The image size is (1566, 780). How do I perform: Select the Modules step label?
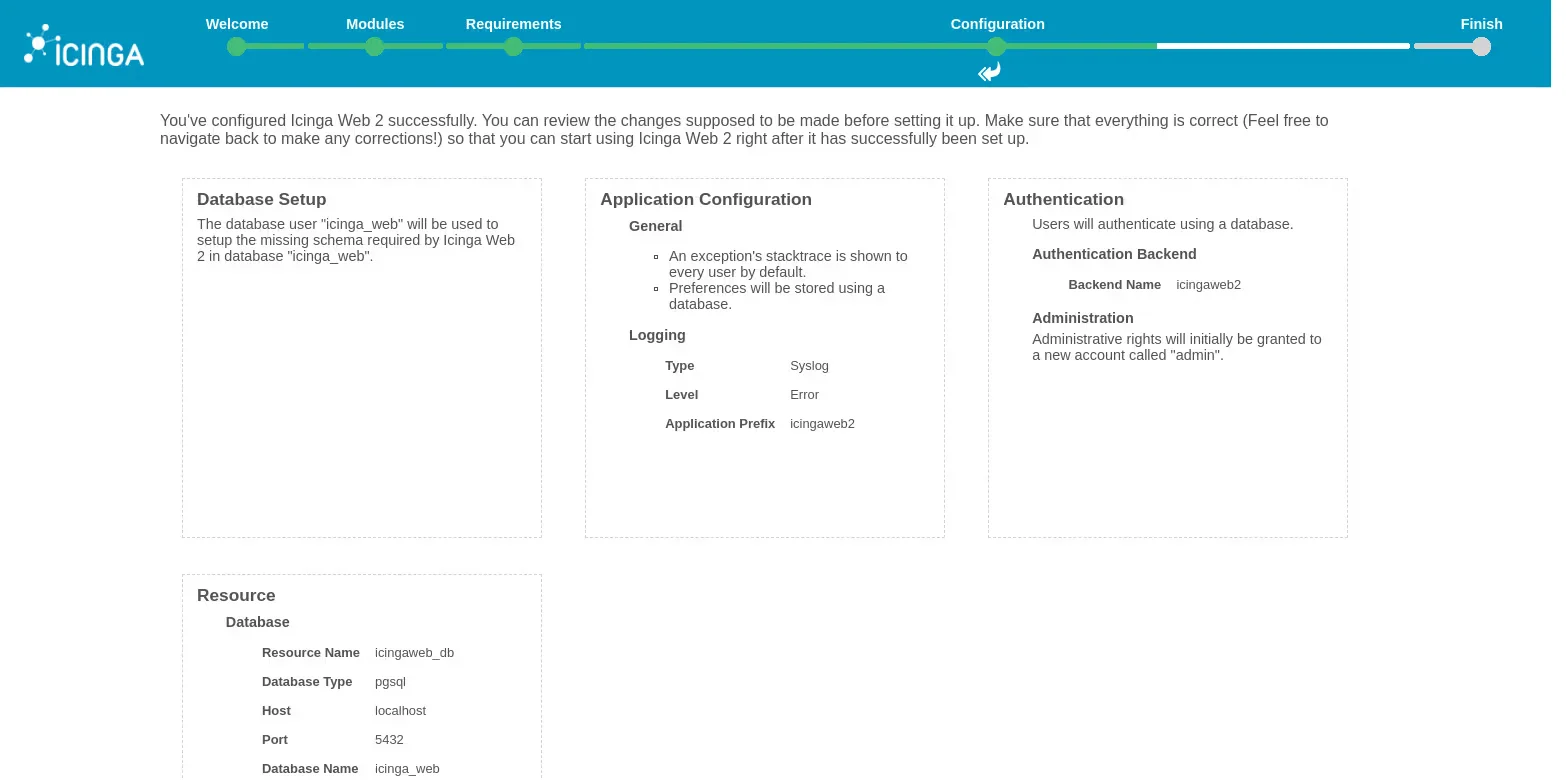click(x=375, y=24)
